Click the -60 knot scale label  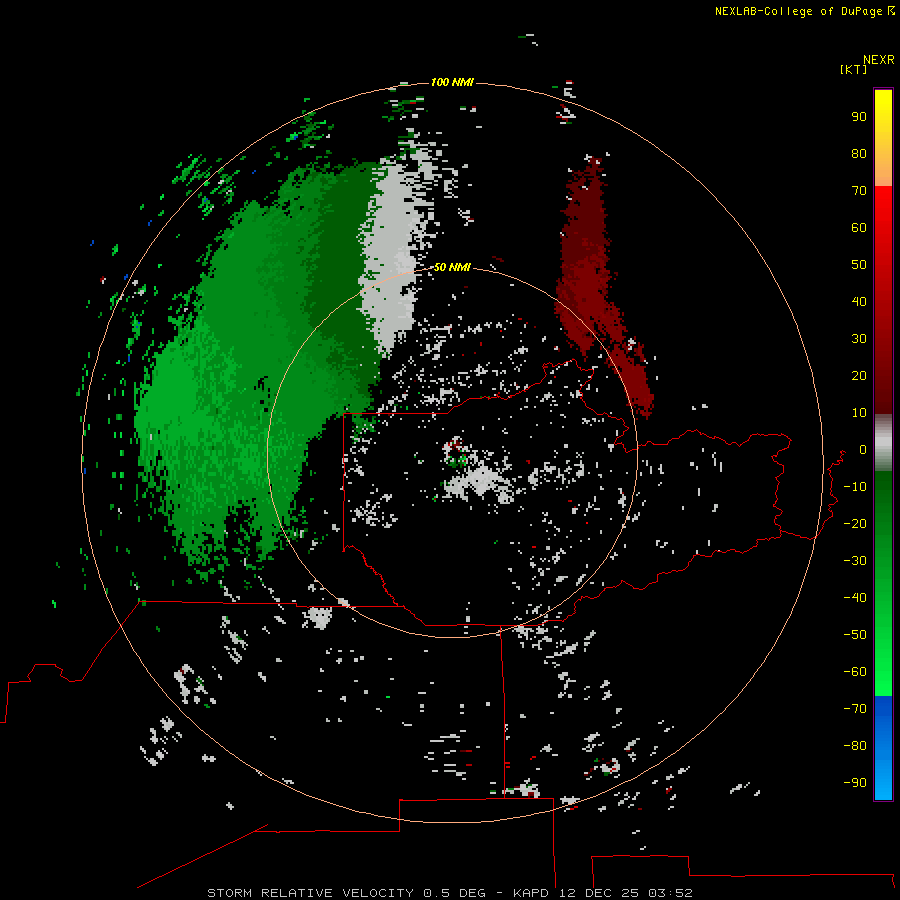pyautogui.click(x=855, y=672)
